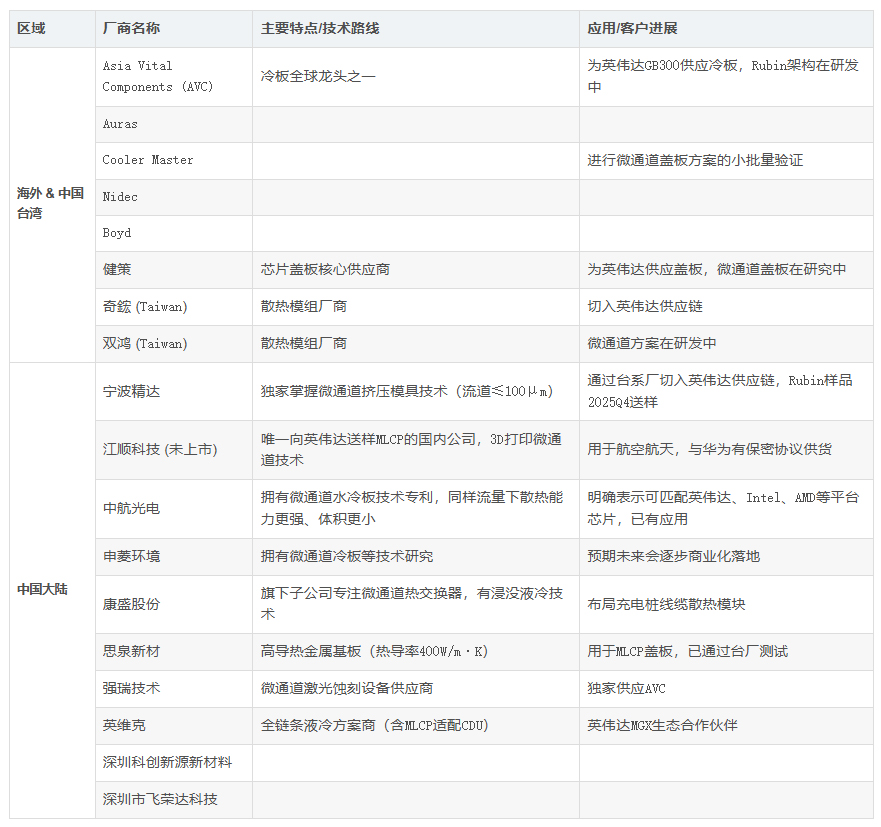Select the 海外 & 中国台湾 region cell
881x827 pixels.
click(x=51, y=203)
